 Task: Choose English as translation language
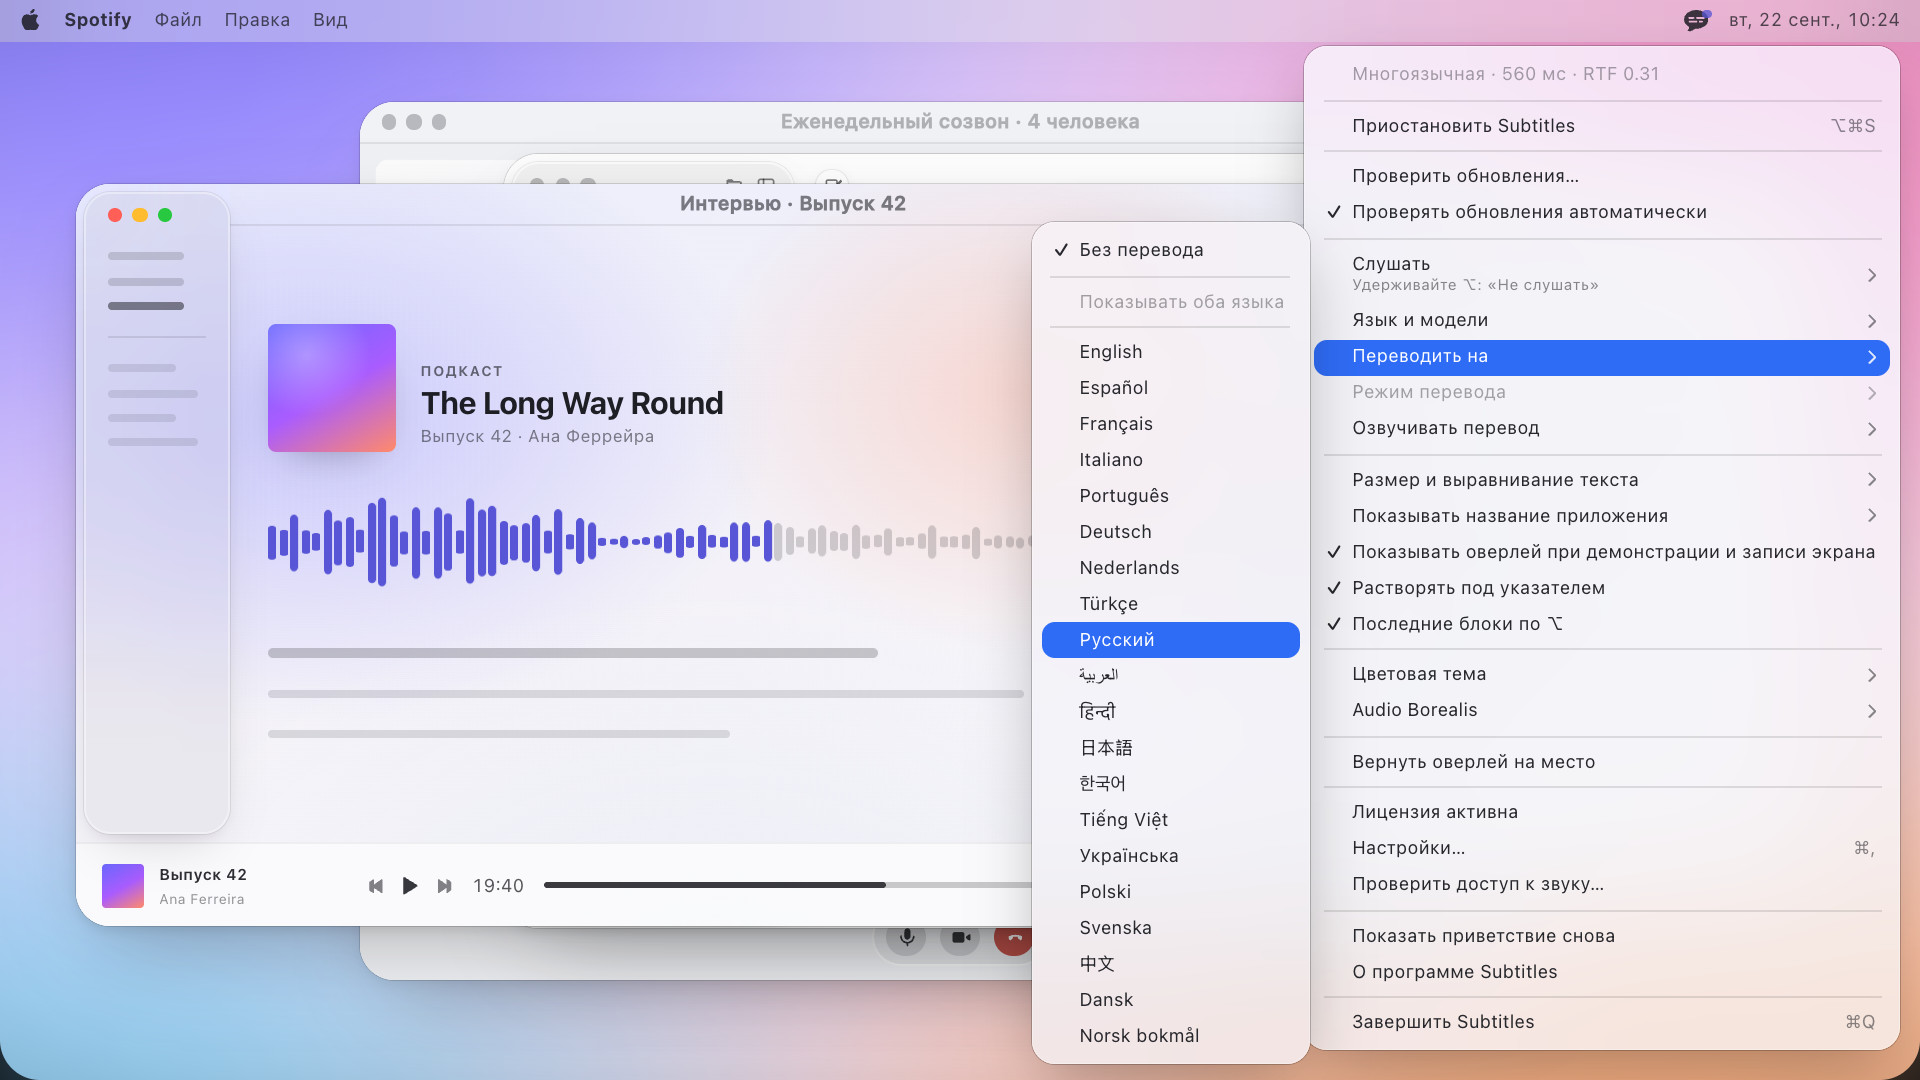pos(1170,352)
